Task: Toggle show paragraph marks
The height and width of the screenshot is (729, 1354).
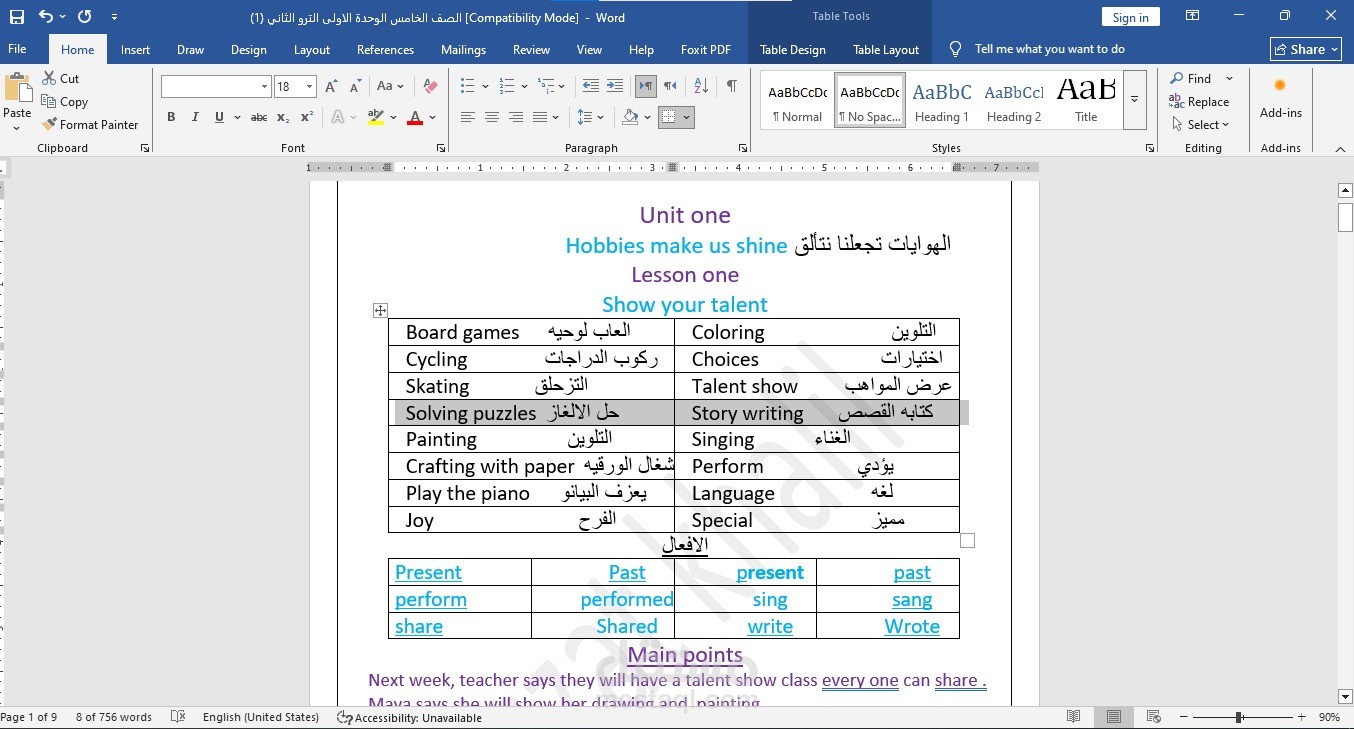Action: point(732,86)
